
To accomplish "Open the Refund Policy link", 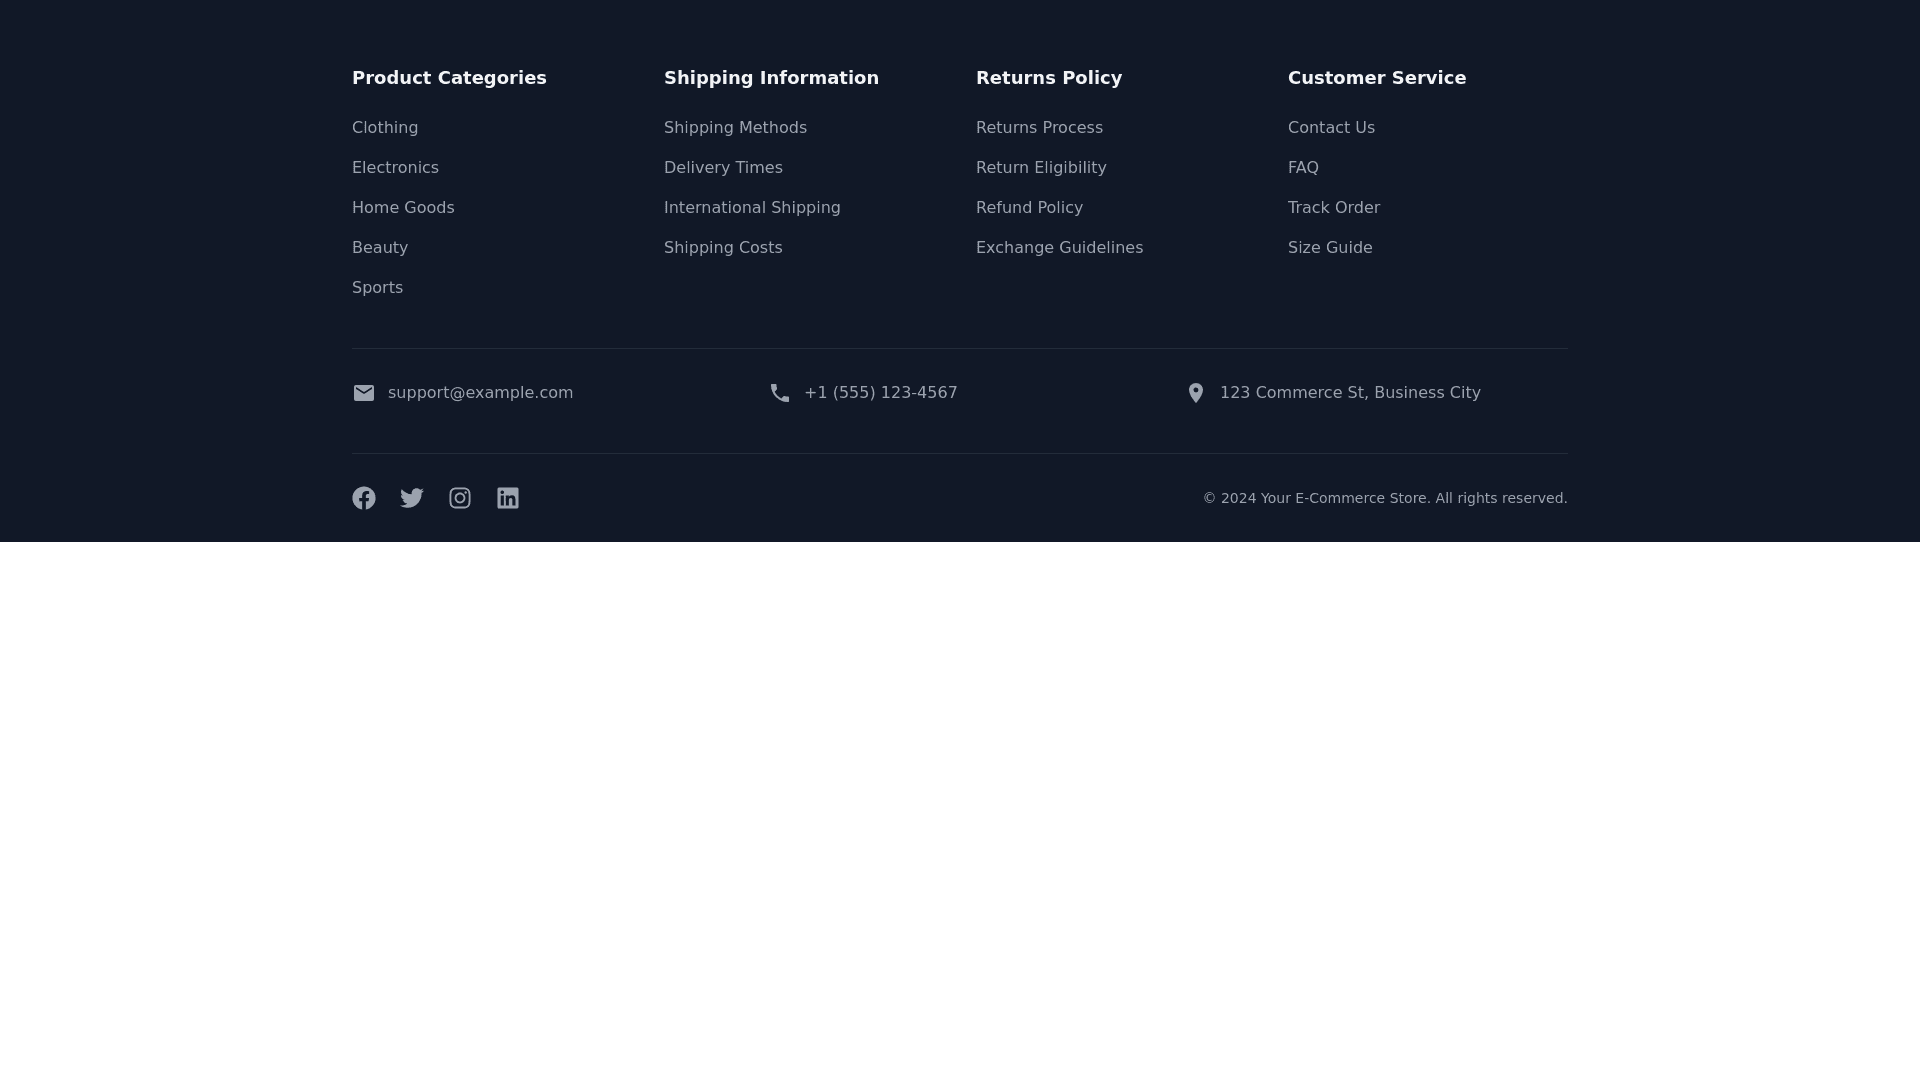I will pyautogui.click(x=1029, y=208).
